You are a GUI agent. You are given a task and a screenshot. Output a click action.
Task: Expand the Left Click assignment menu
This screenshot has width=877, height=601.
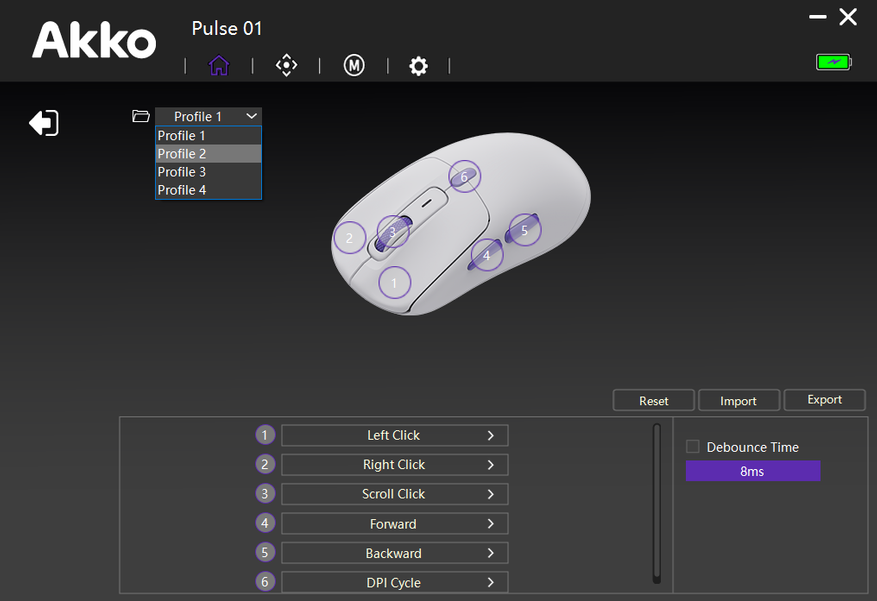coord(394,435)
